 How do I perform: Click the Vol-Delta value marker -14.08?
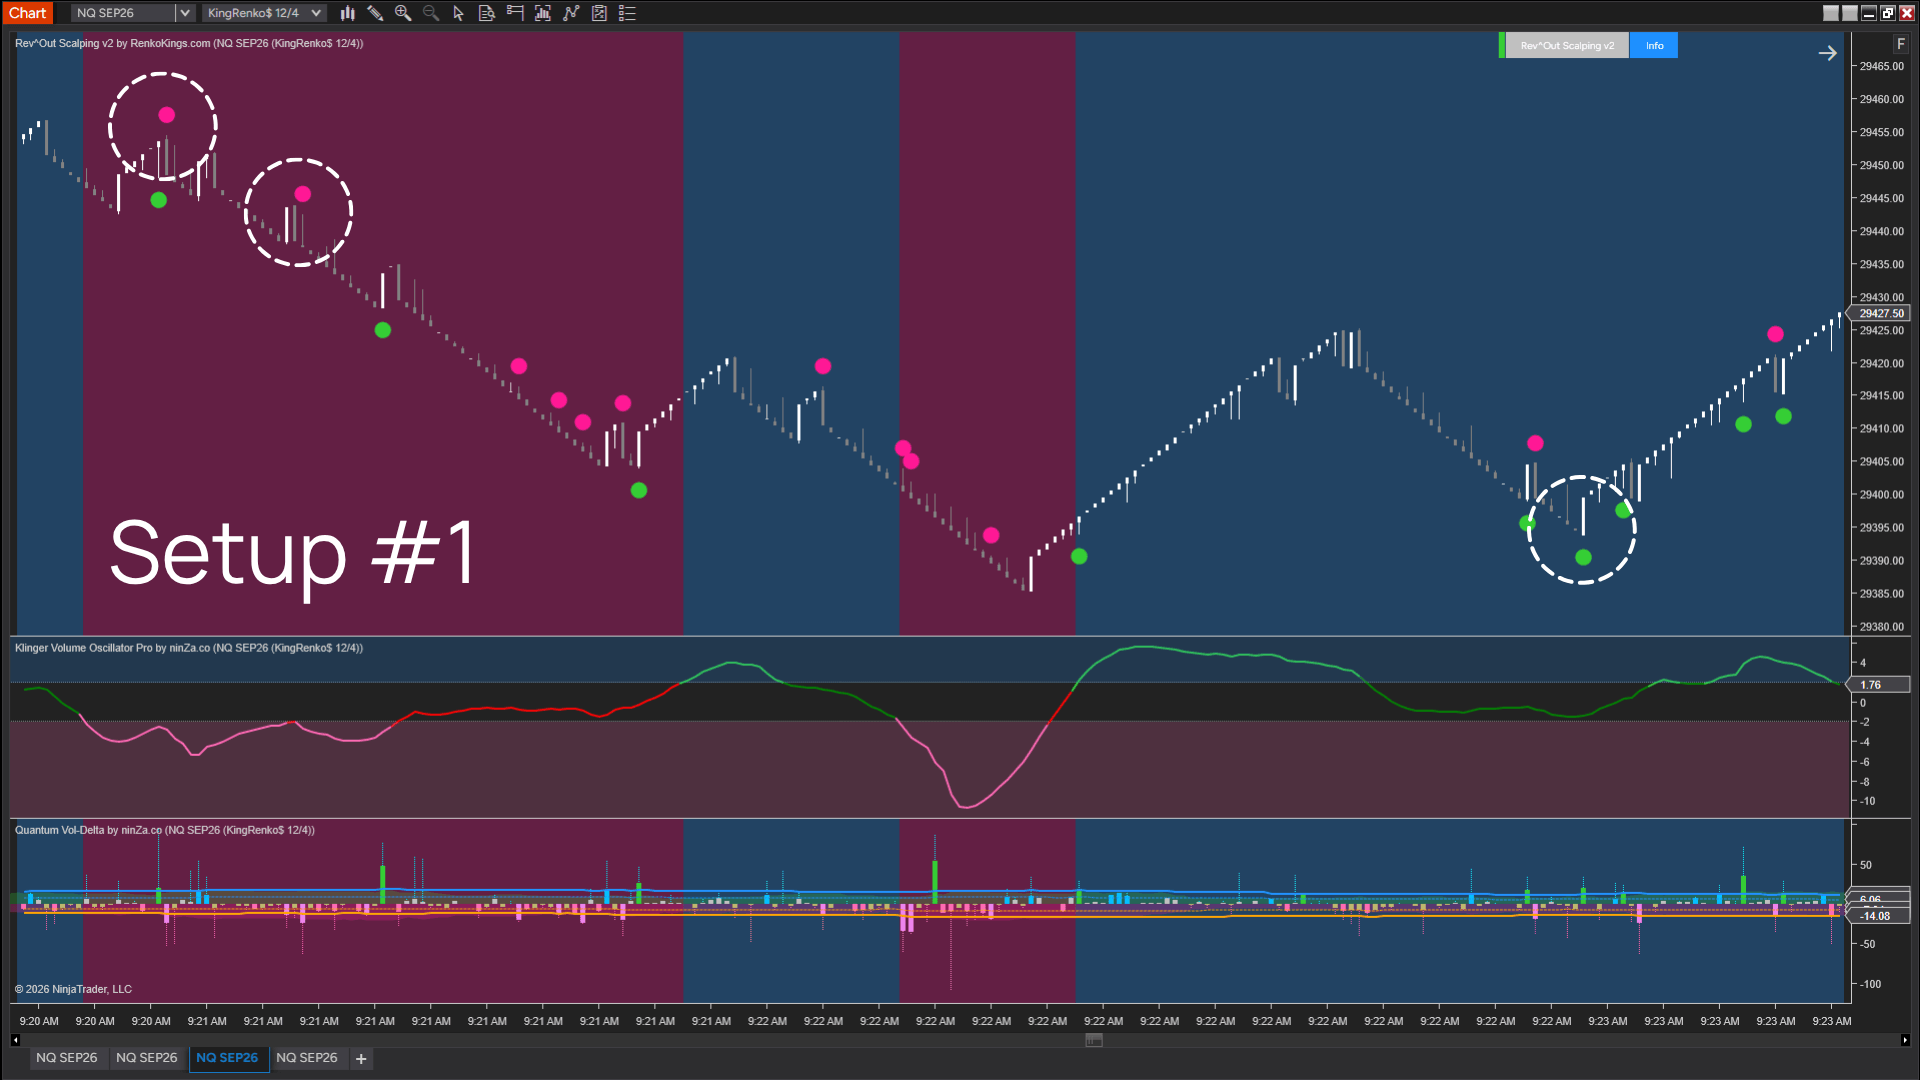(1881, 916)
